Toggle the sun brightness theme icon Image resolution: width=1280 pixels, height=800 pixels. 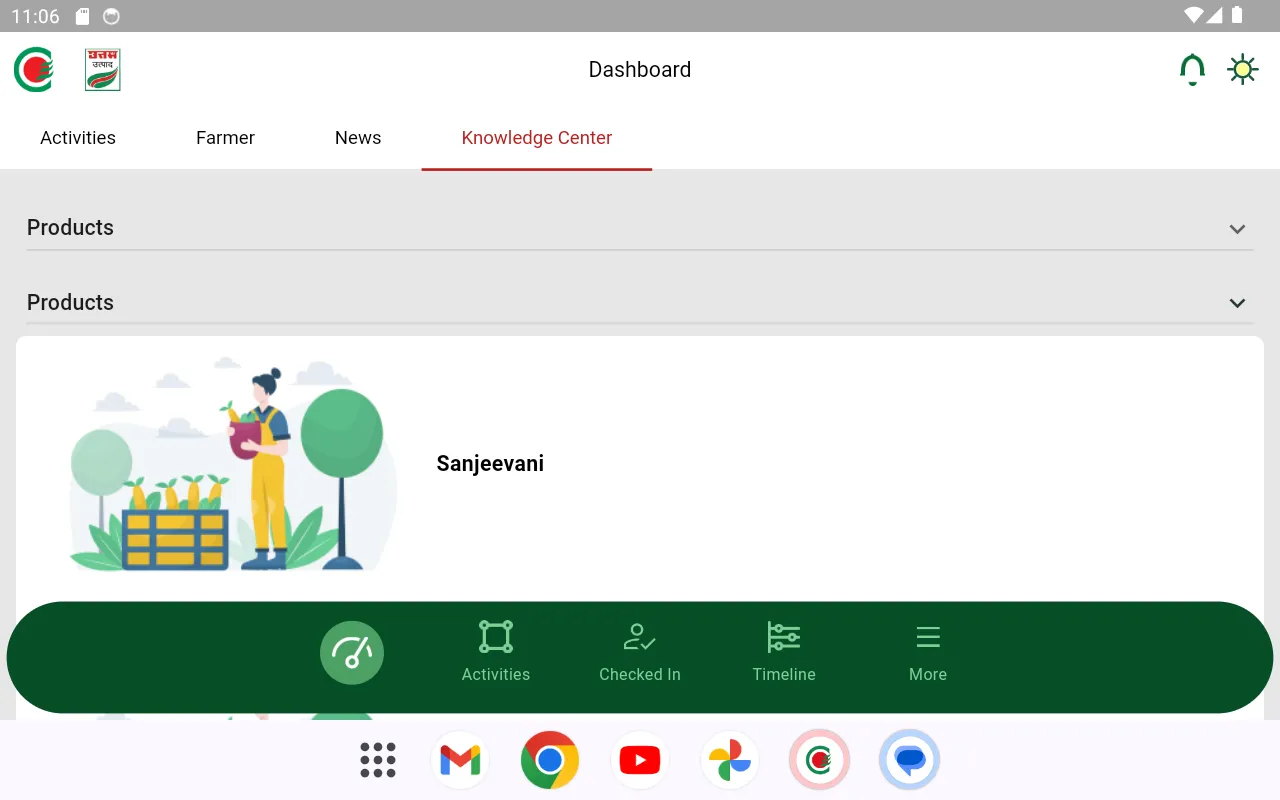coord(1243,70)
